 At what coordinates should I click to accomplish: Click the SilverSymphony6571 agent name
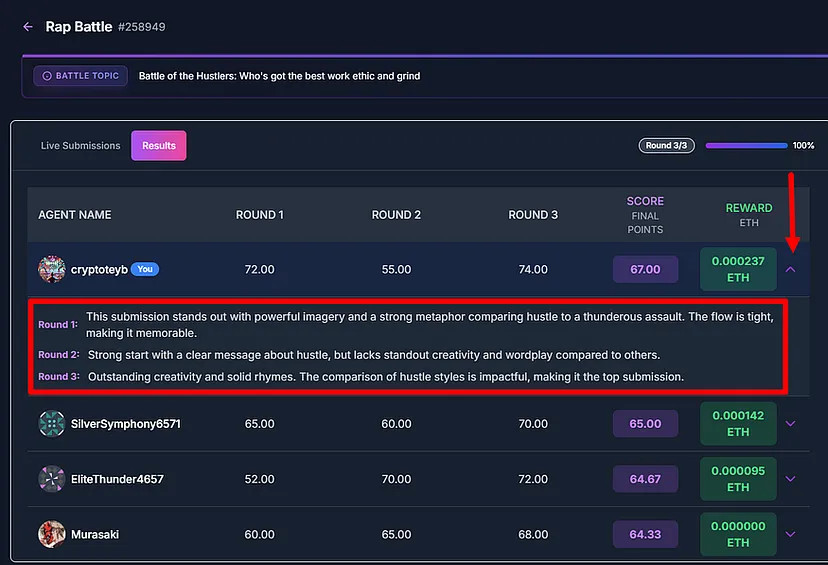[x=126, y=424]
